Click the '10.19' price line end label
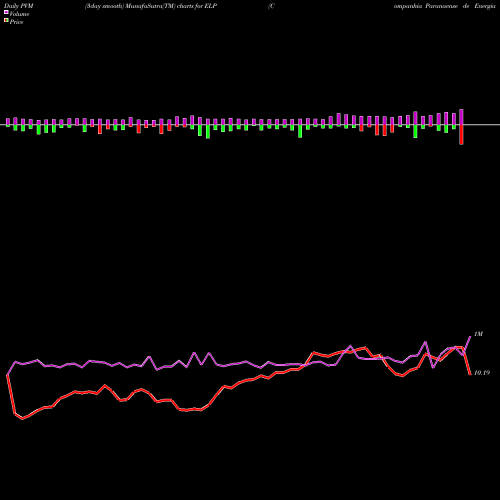Screen dimensions: 500x500 [482, 373]
